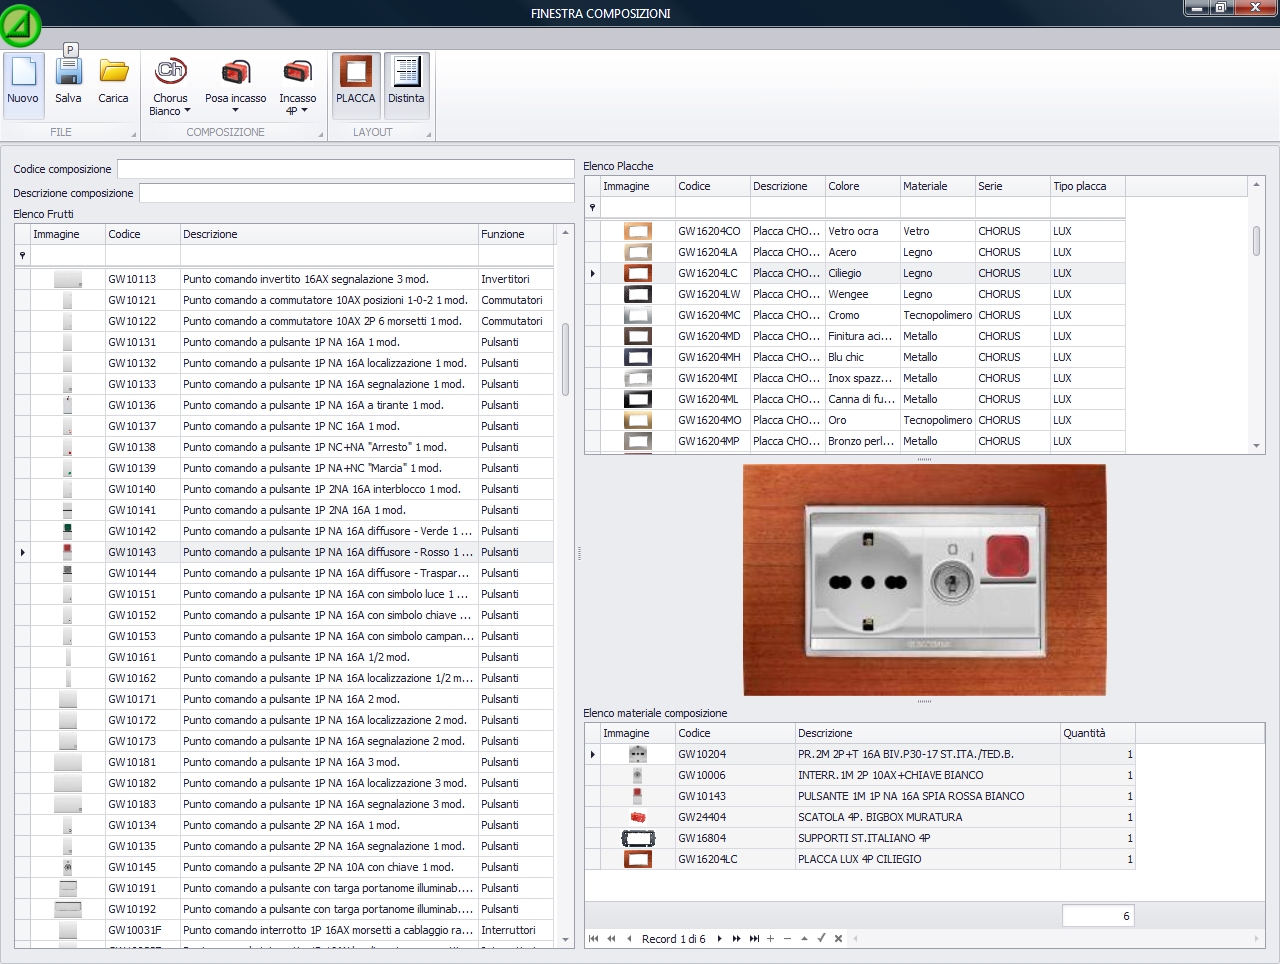Click the green application menu button
The height and width of the screenshot is (964, 1280).
click(20, 25)
